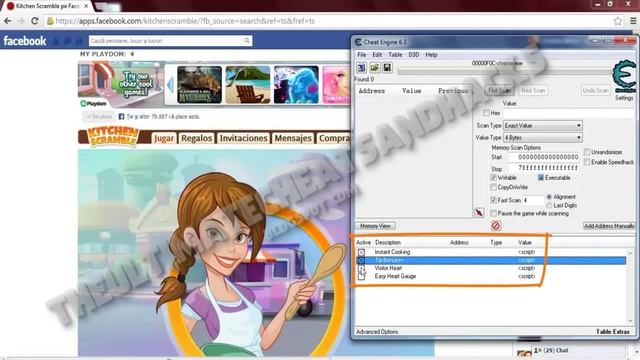The width and height of the screenshot is (640, 360).
Task: Click the Stop address field
Action: 544,168
